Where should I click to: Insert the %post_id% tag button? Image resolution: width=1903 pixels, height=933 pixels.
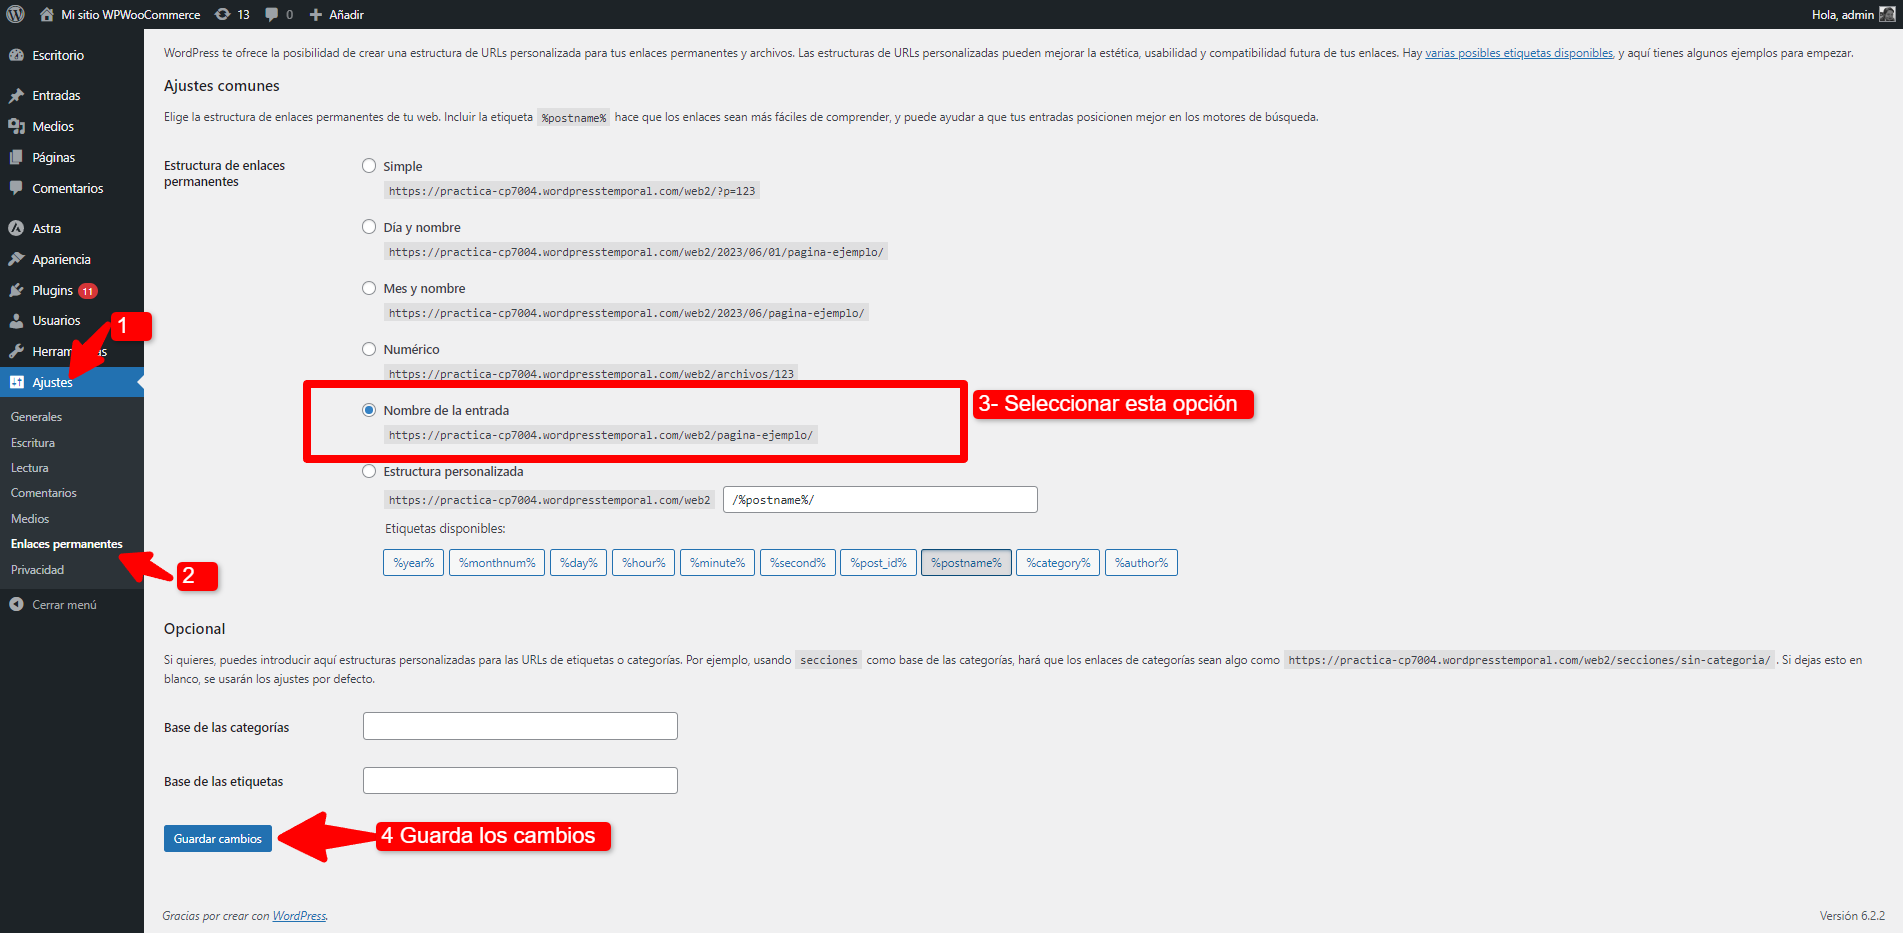pos(878,563)
